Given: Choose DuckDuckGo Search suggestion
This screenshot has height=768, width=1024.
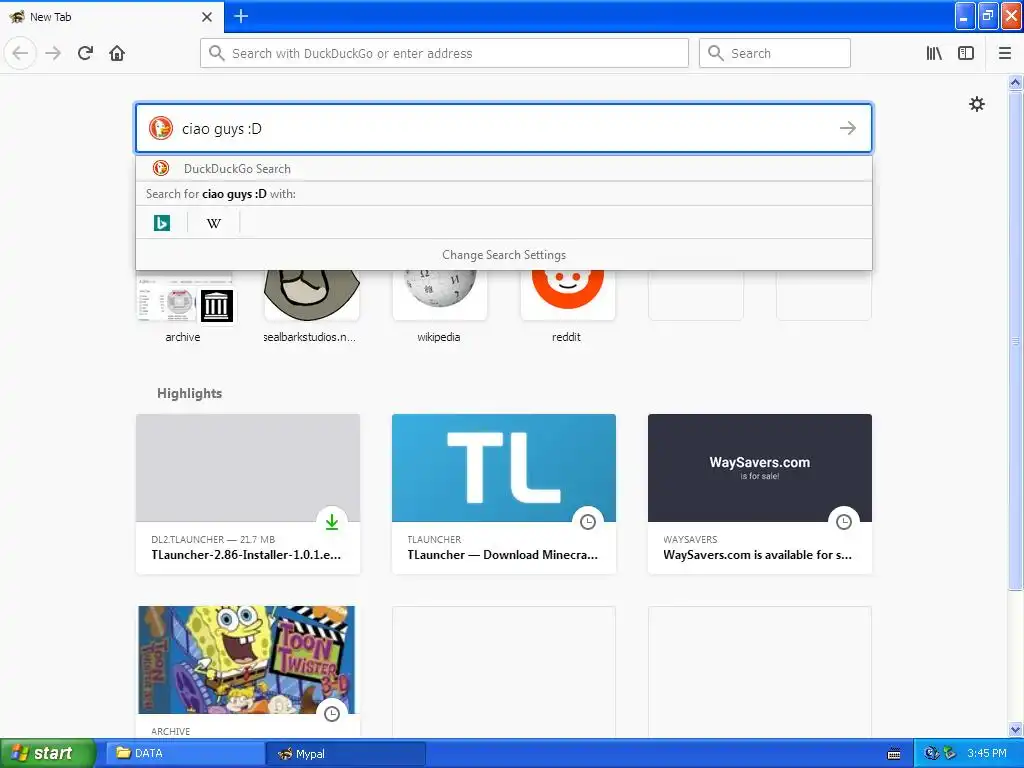Looking at the screenshot, I should click(x=504, y=168).
